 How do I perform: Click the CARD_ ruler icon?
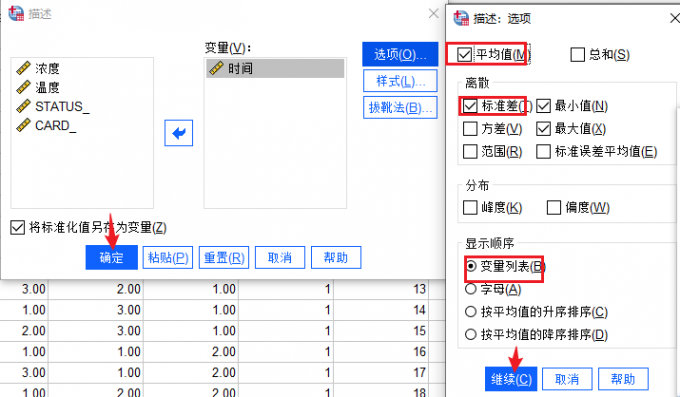[x=23, y=125]
